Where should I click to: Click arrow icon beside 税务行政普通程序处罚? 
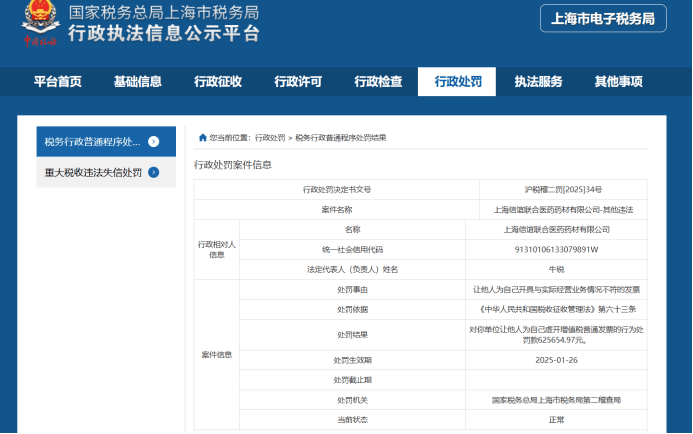(x=153, y=142)
